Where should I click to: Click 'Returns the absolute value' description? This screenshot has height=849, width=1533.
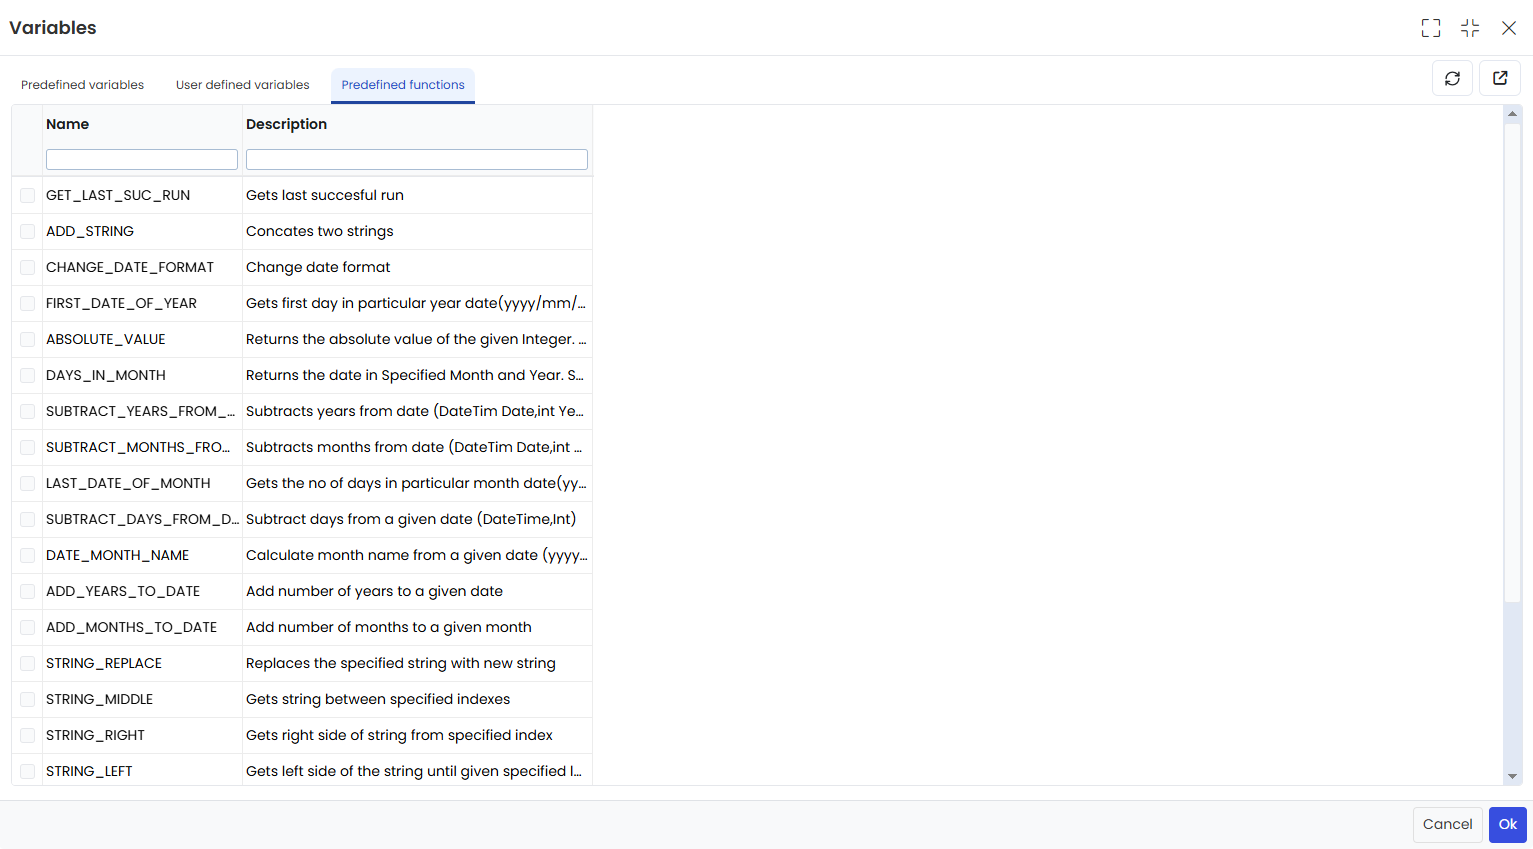[416, 340]
